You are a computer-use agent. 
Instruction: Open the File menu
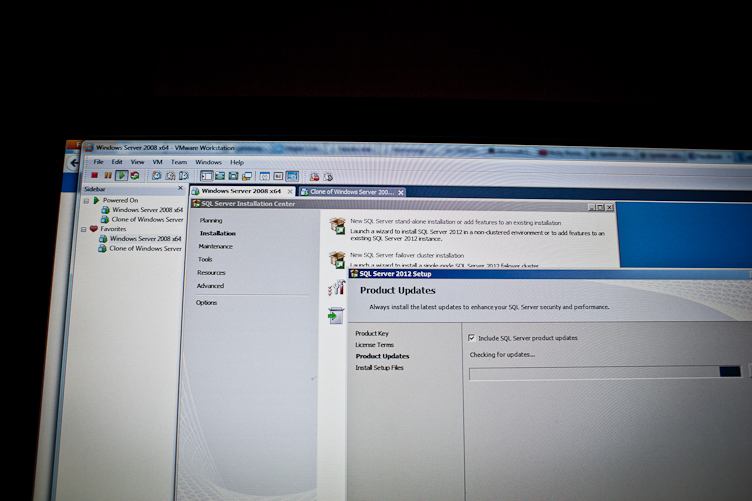coord(98,162)
